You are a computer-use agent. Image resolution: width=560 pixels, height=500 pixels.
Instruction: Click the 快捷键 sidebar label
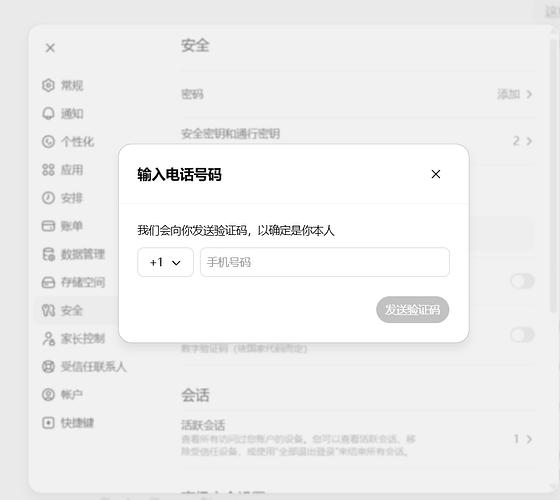(78, 423)
